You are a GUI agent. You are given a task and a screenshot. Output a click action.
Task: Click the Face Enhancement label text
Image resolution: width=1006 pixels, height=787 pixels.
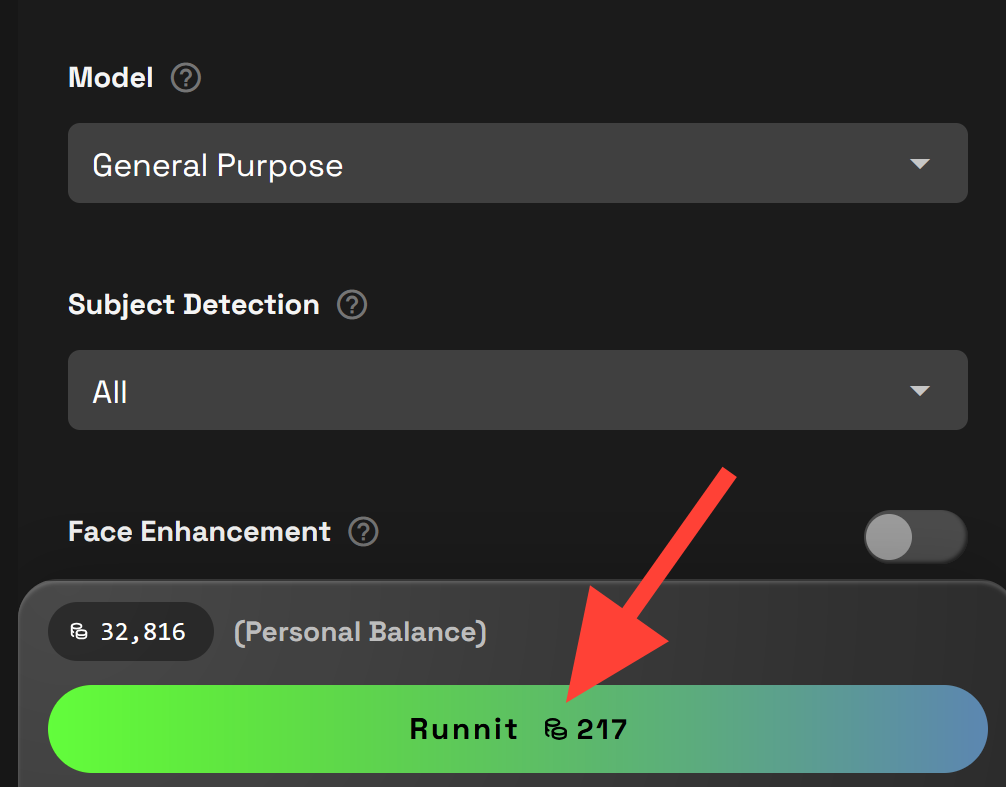pyautogui.click(x=199, y=532)
